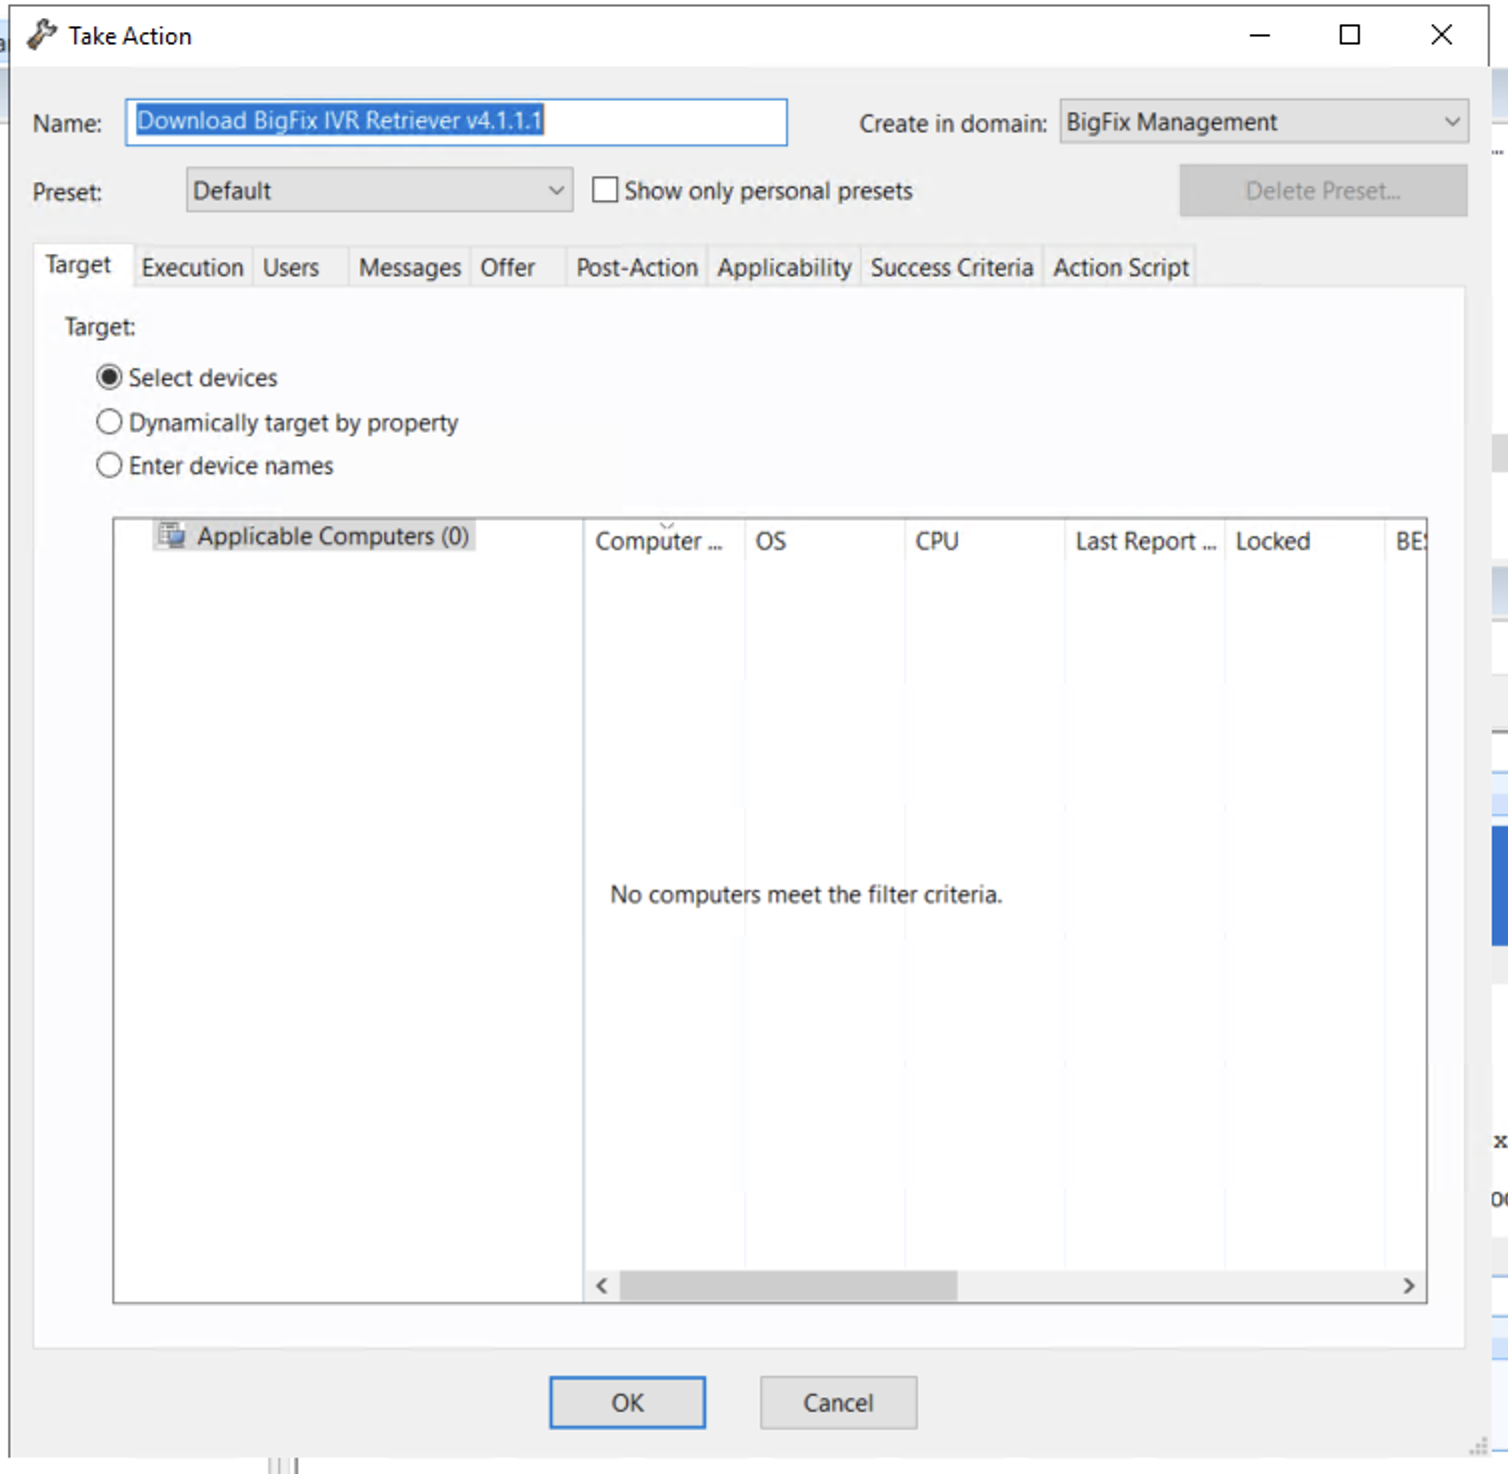The height and width of the screenshot is (1474, 1508).
Task: Click the Take Action wrench icon in title bar
Action: coord(41,35)
